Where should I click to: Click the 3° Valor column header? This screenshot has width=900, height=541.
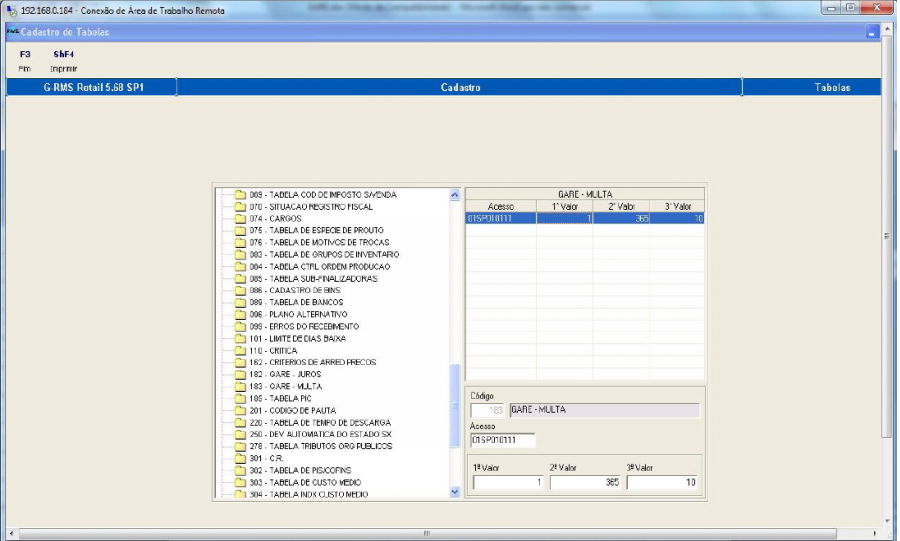tap(677, 206)
